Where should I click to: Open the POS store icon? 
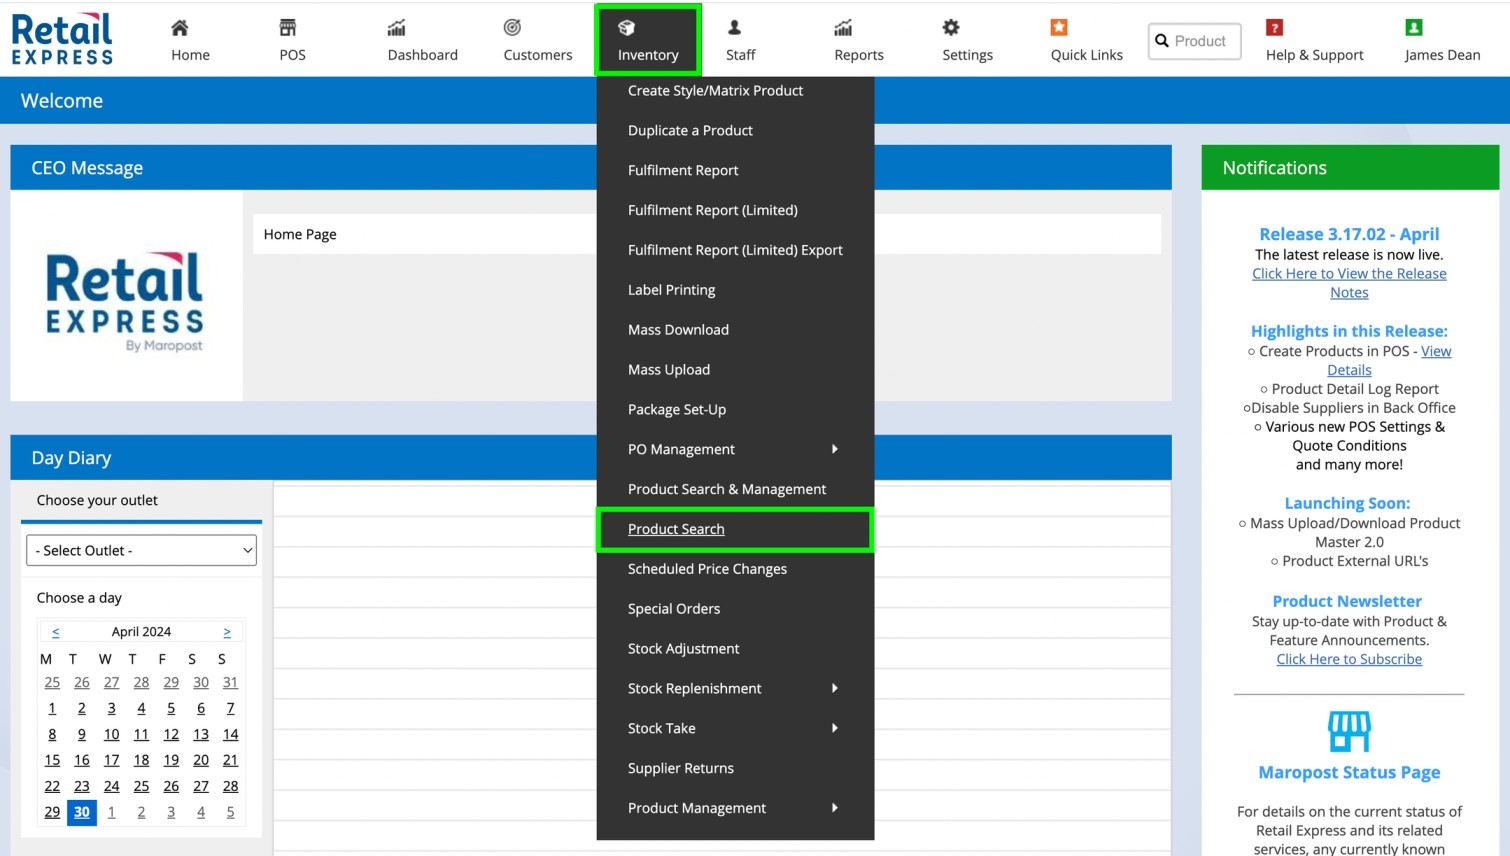[x=288, y=27]
